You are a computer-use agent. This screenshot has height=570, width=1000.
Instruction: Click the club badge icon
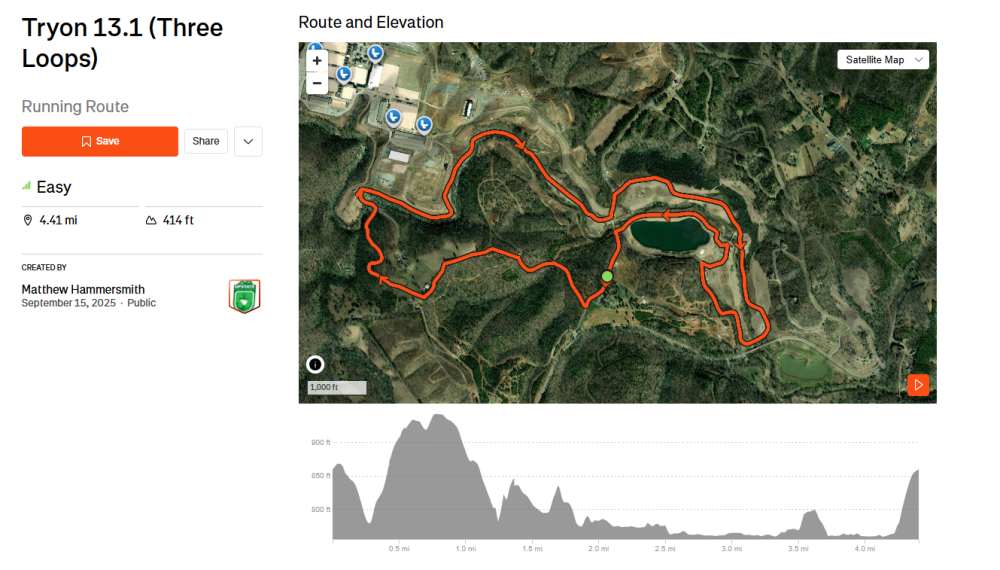pos(244,296)
